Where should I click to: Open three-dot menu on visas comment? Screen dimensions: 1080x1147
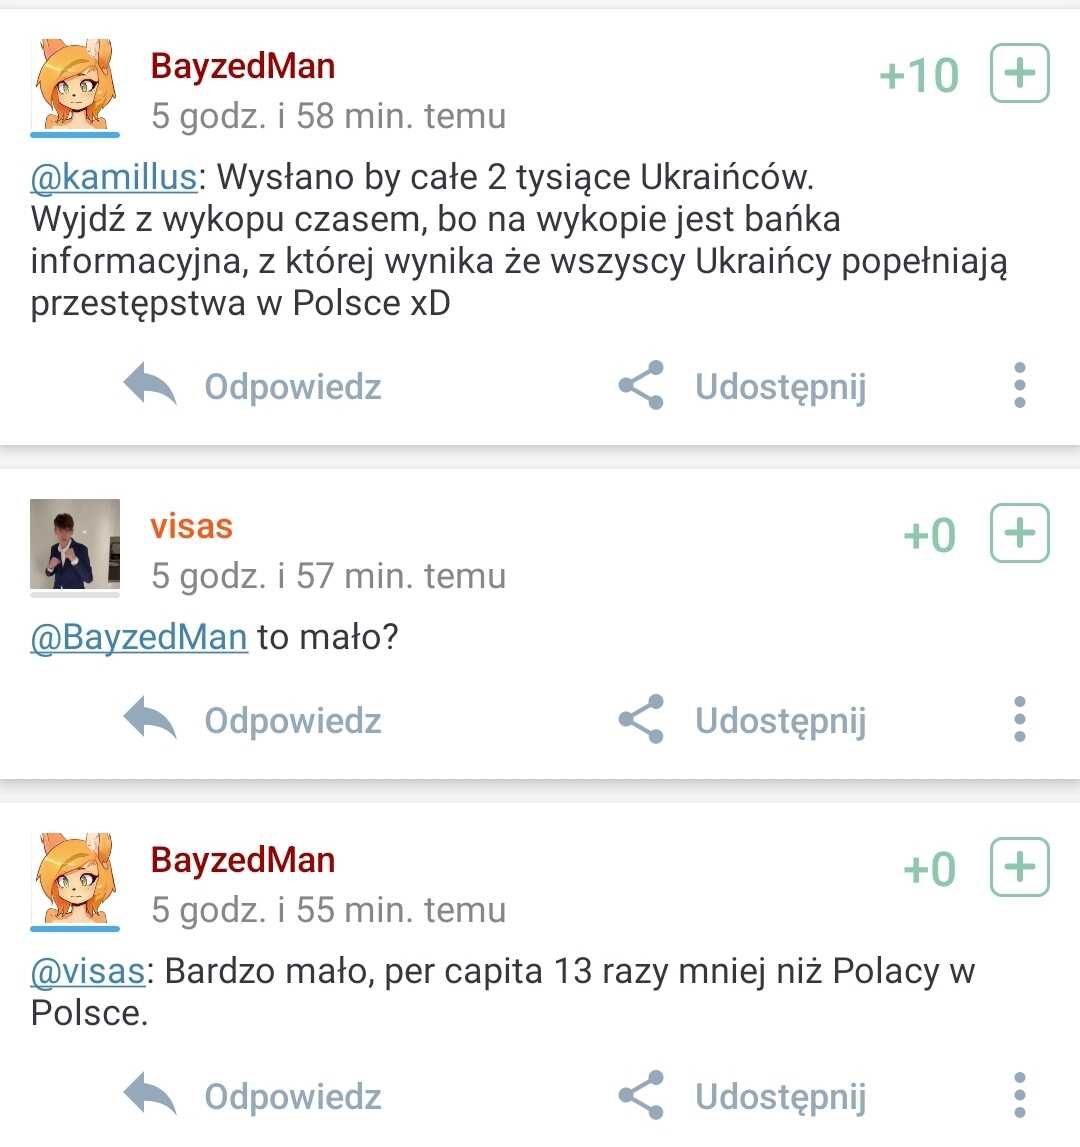click(x=1020, y=719)
